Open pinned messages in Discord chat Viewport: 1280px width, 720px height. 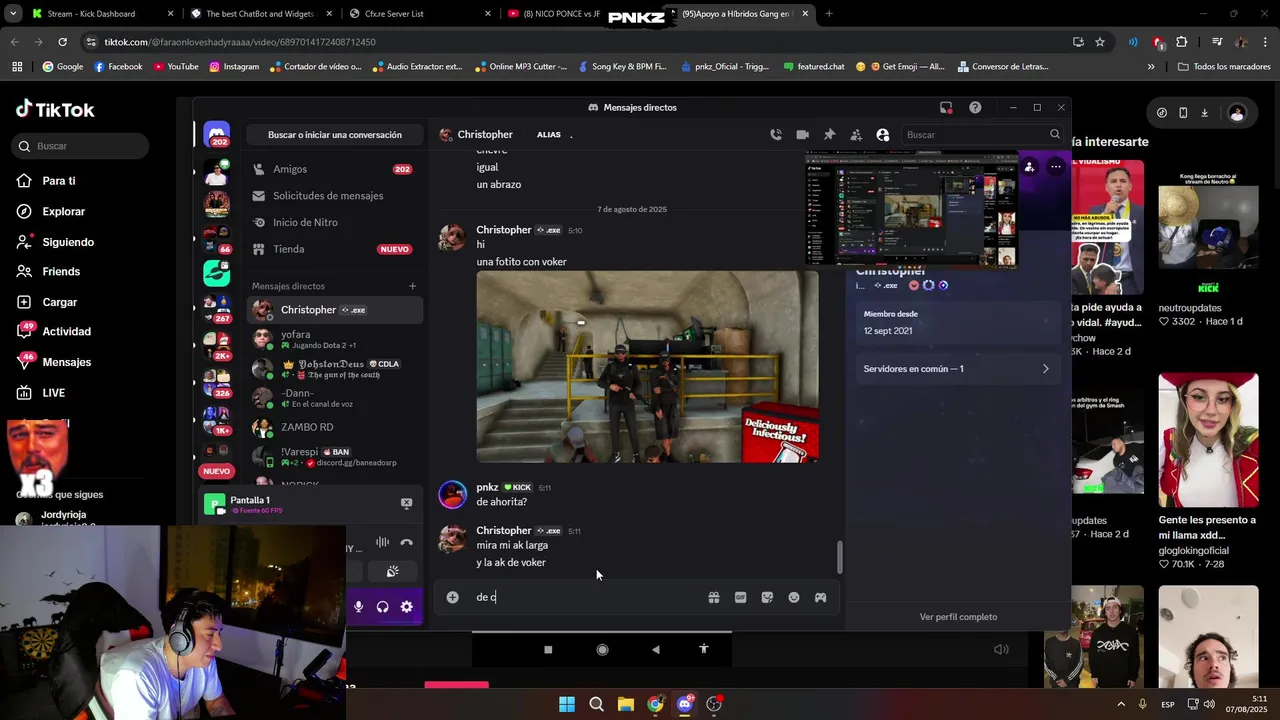tap(829, 135)
